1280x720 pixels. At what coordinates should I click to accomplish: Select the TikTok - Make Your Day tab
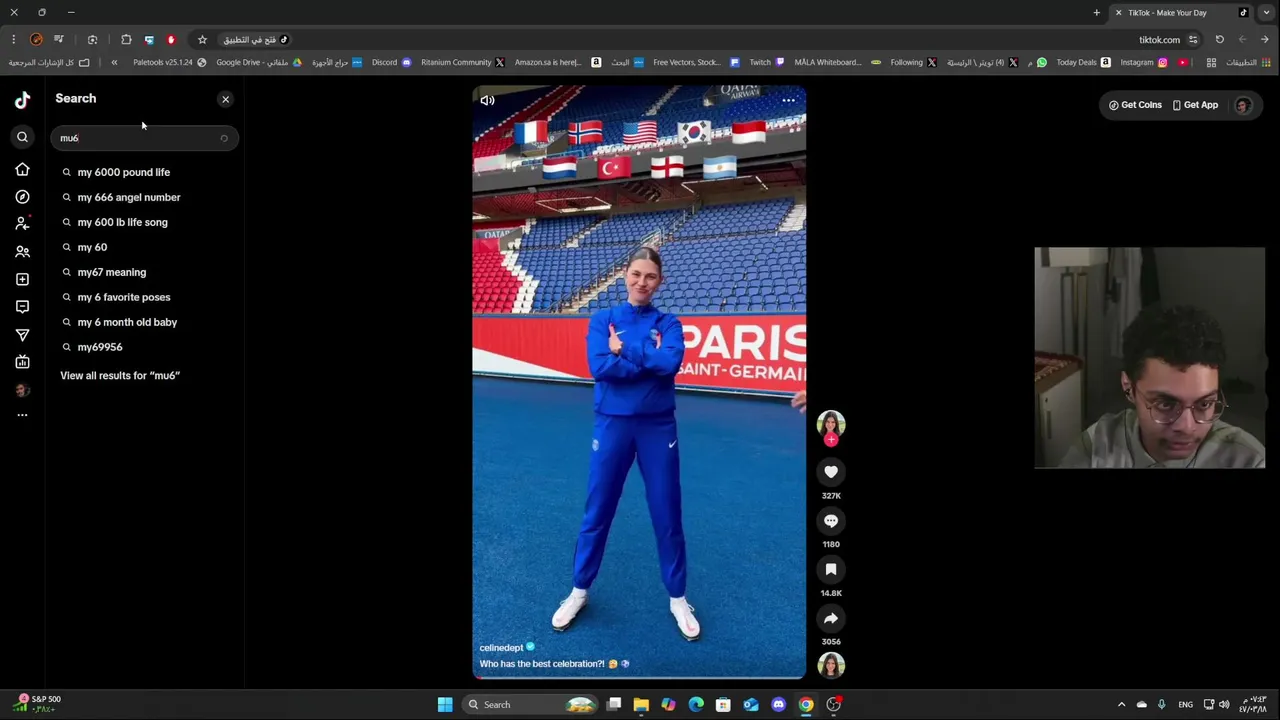[x=1180, y=13]
